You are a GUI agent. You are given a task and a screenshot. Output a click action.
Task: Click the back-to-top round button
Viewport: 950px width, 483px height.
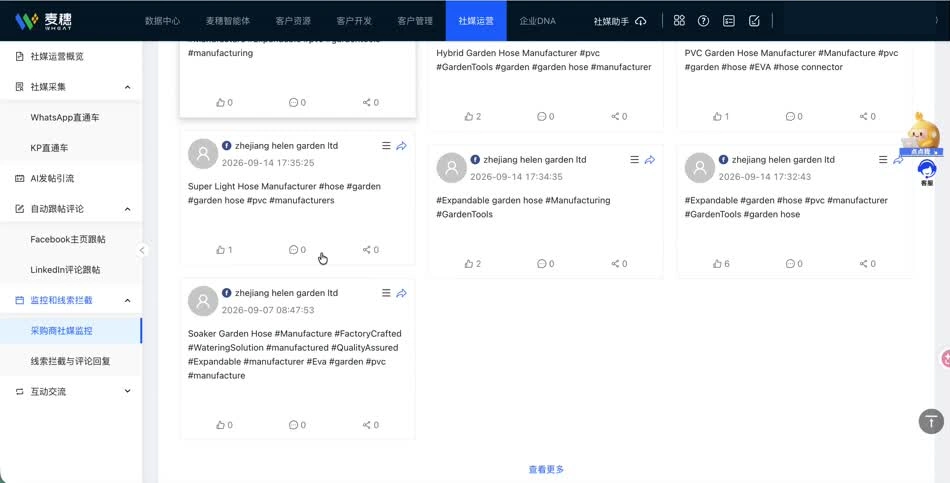[x=931, y=421]
